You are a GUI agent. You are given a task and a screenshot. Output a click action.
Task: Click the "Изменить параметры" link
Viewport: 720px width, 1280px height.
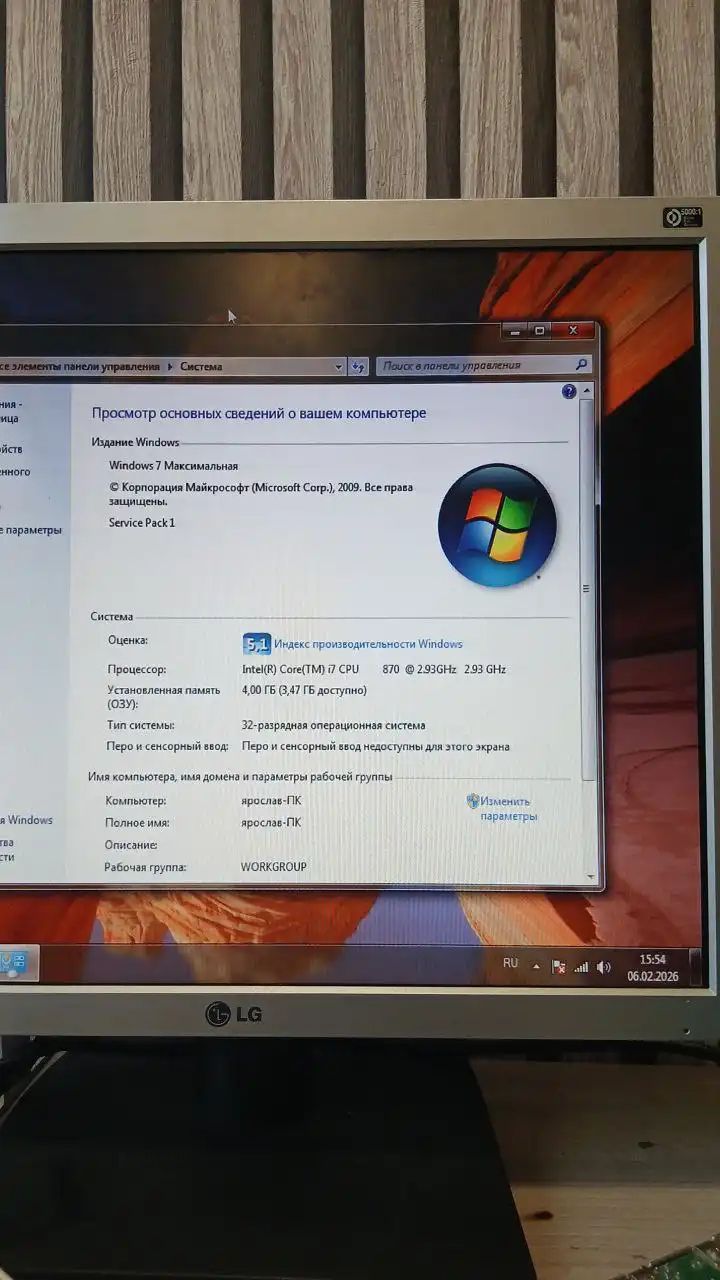pyautogui.click(x=507, y=808)
